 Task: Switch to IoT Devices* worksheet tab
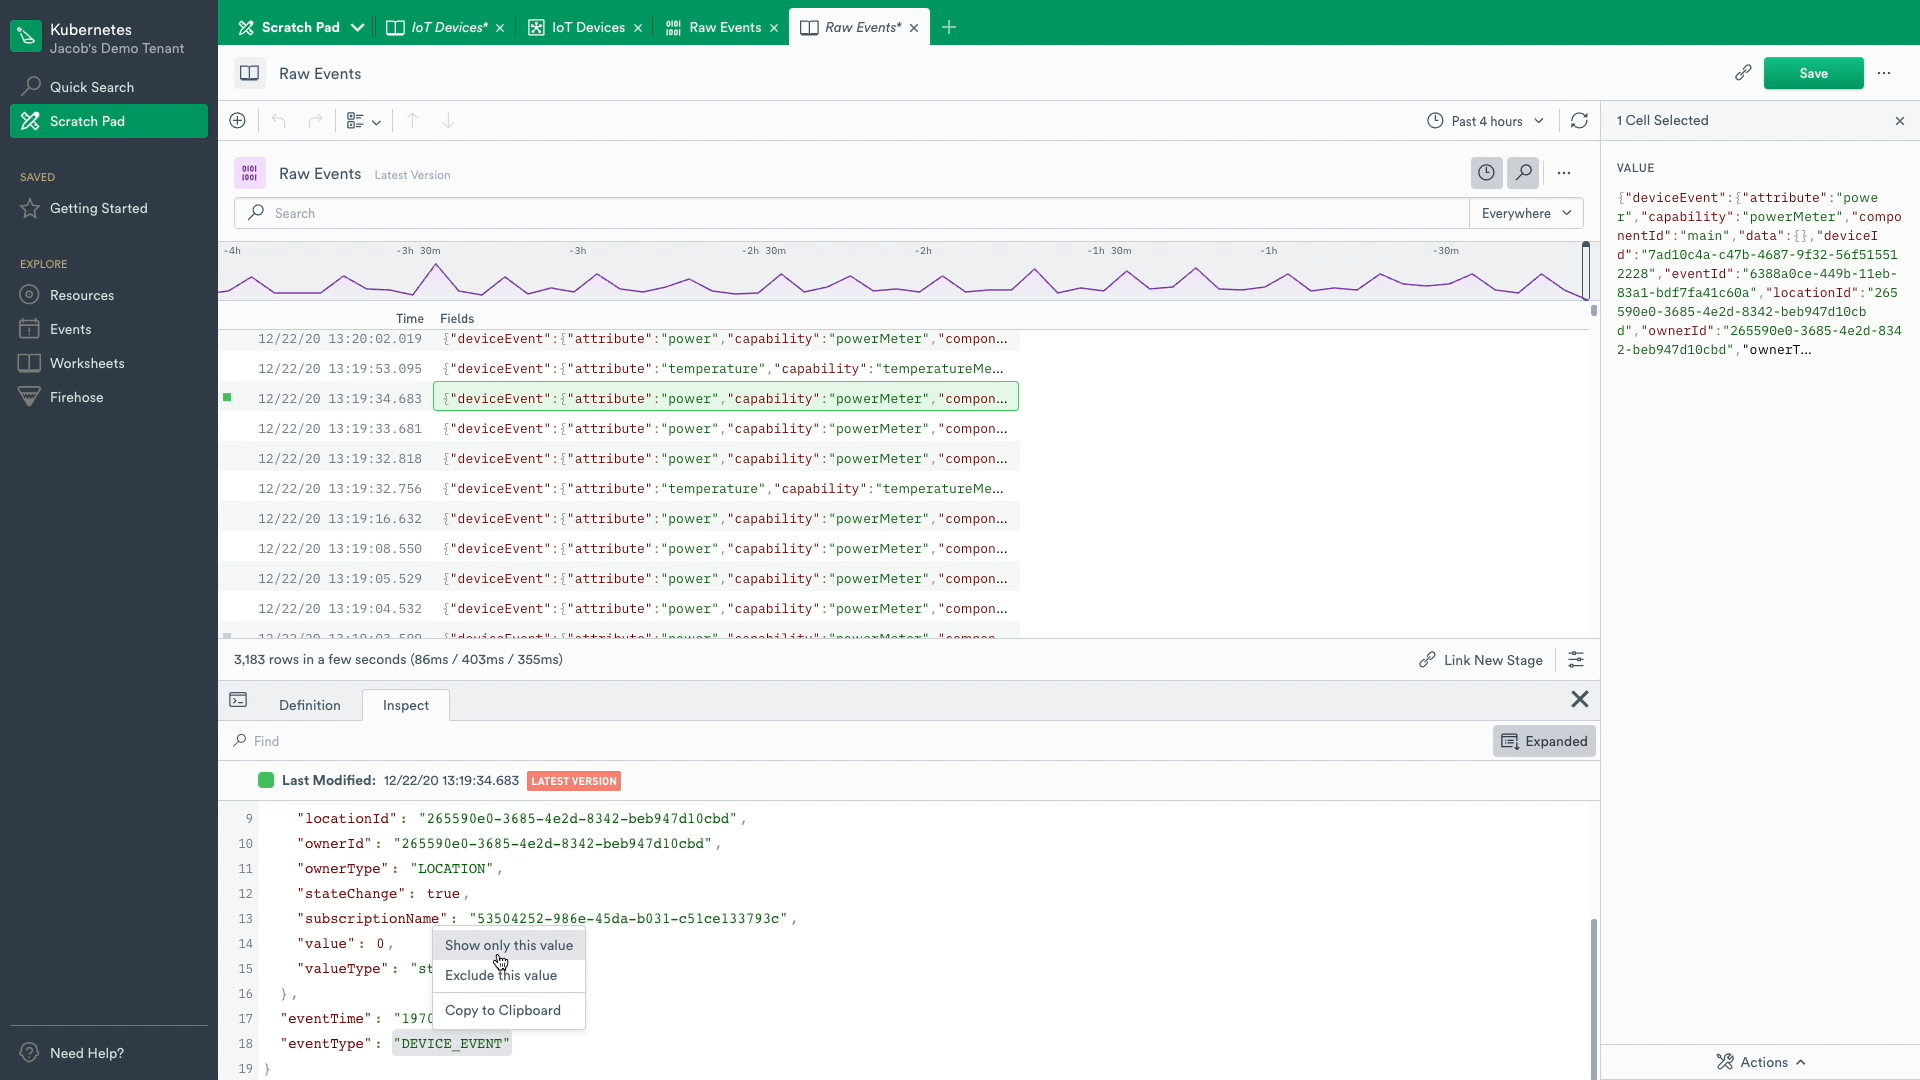pyautogui.click(x=449, y=28)
